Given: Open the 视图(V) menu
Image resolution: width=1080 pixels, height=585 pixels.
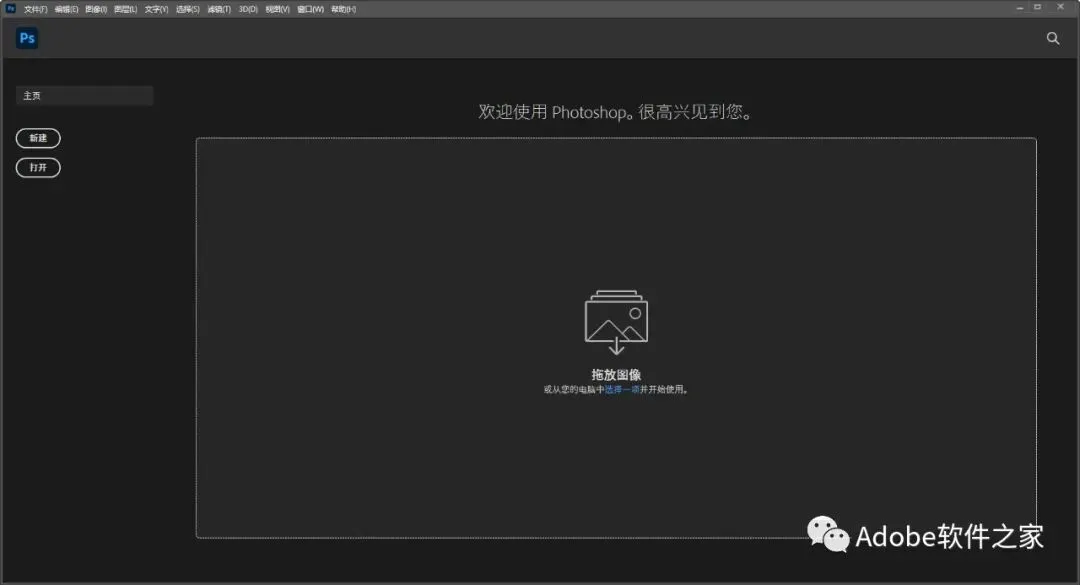Looking at the screenshot, I should tap(278, 9).
